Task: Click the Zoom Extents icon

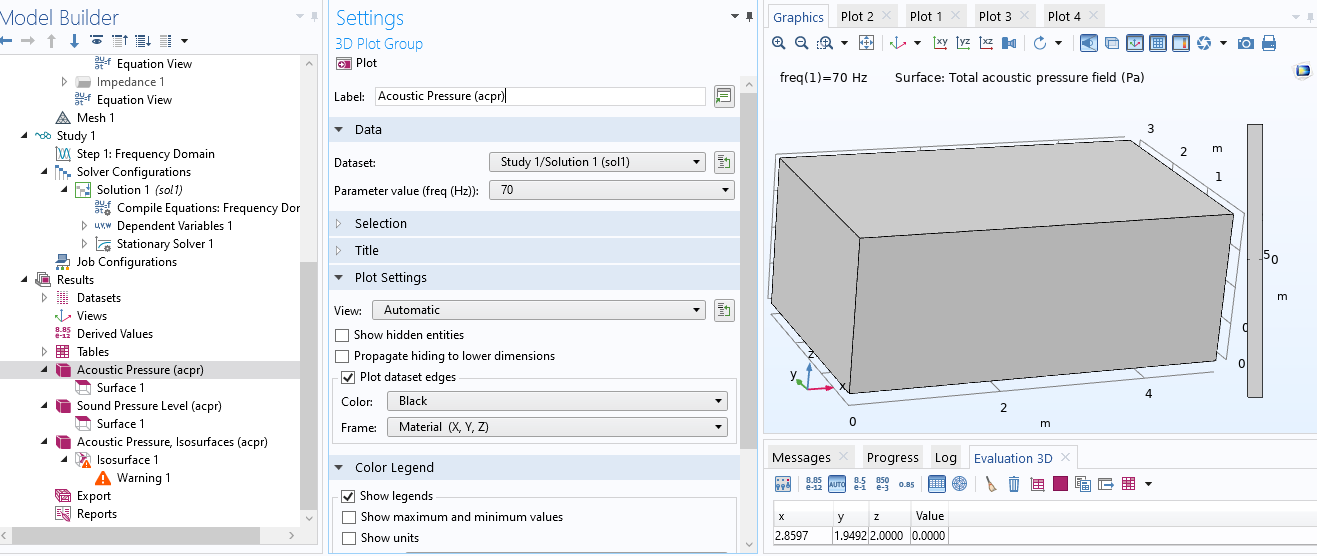Action: point(866,43)
